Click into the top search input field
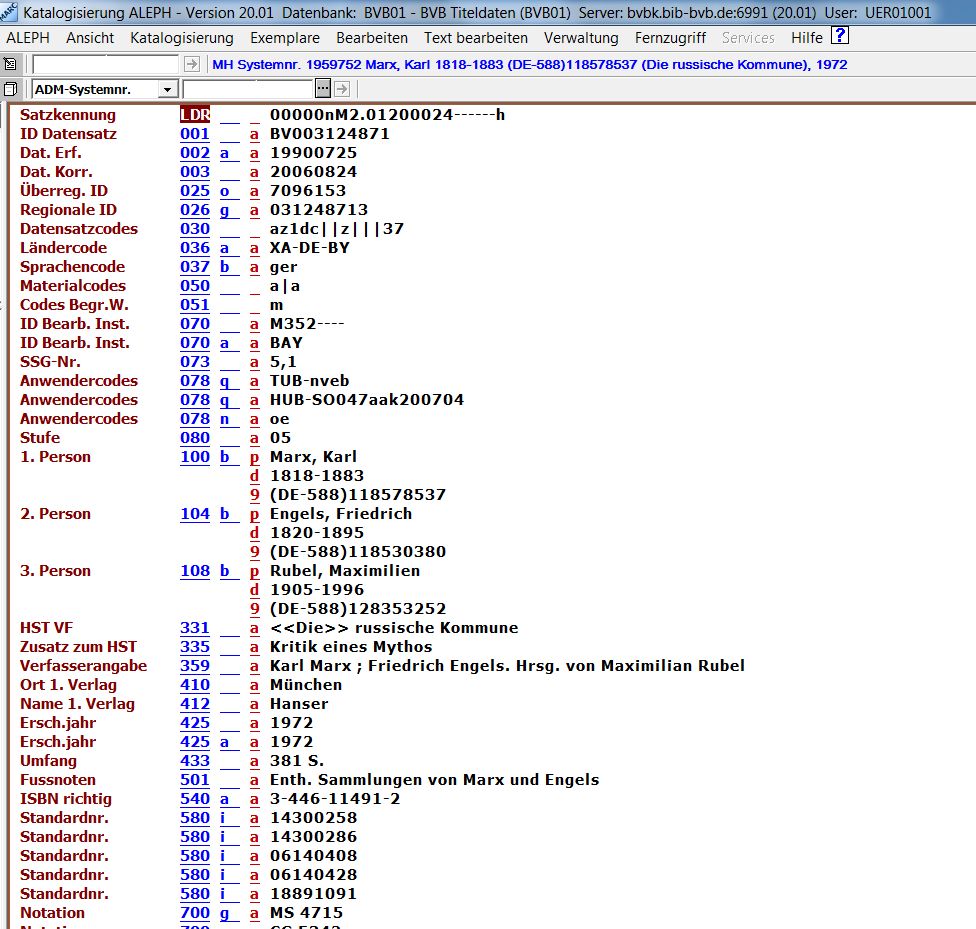 [x=106, y=64]
